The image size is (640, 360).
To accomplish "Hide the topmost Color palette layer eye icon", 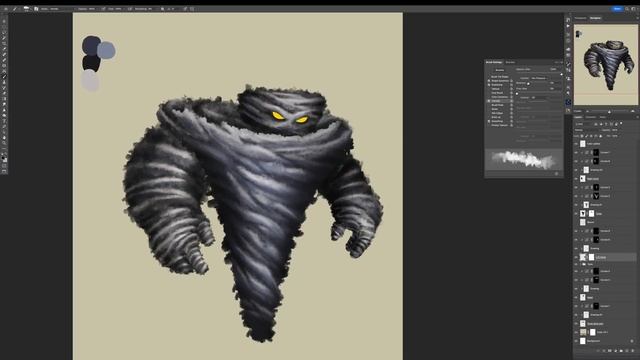I will (x=576, y=144).
